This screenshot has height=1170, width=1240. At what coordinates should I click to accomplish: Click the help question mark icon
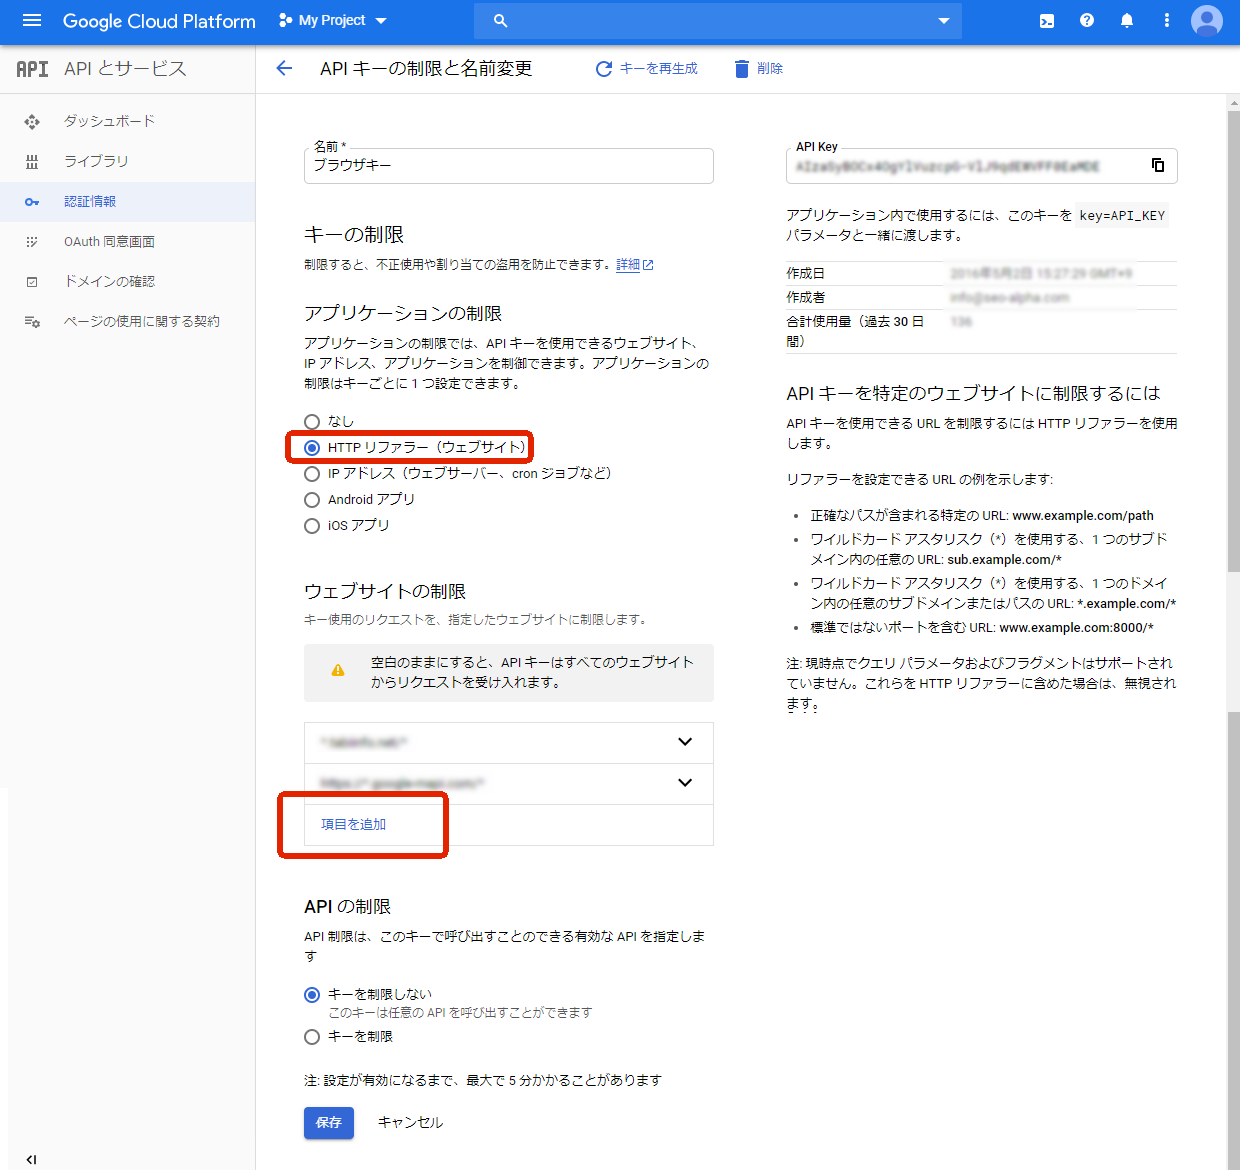(1087, 21)
